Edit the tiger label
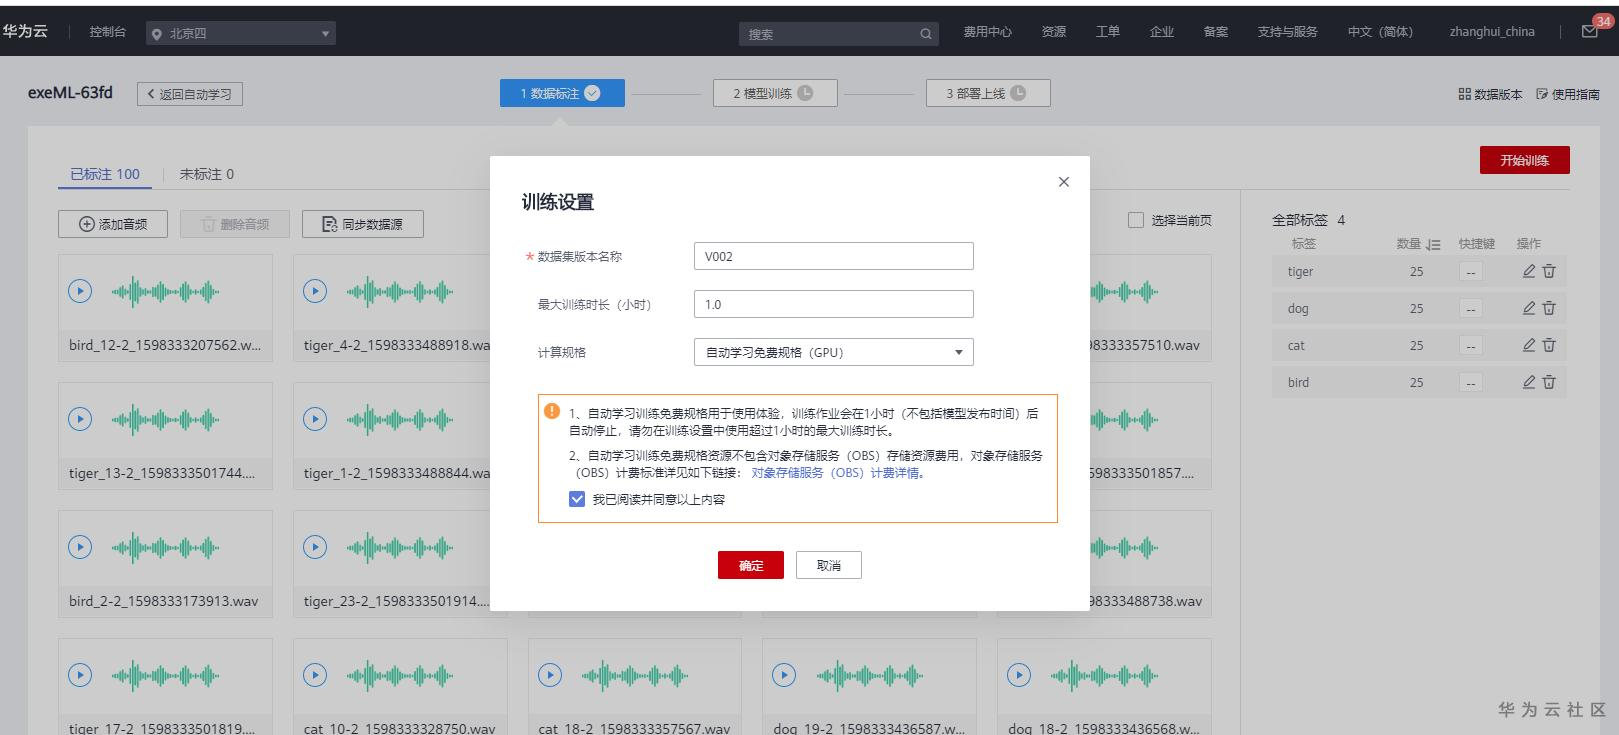The width and height of the screenshot is (1619, 735). [x=1529, y=271]
